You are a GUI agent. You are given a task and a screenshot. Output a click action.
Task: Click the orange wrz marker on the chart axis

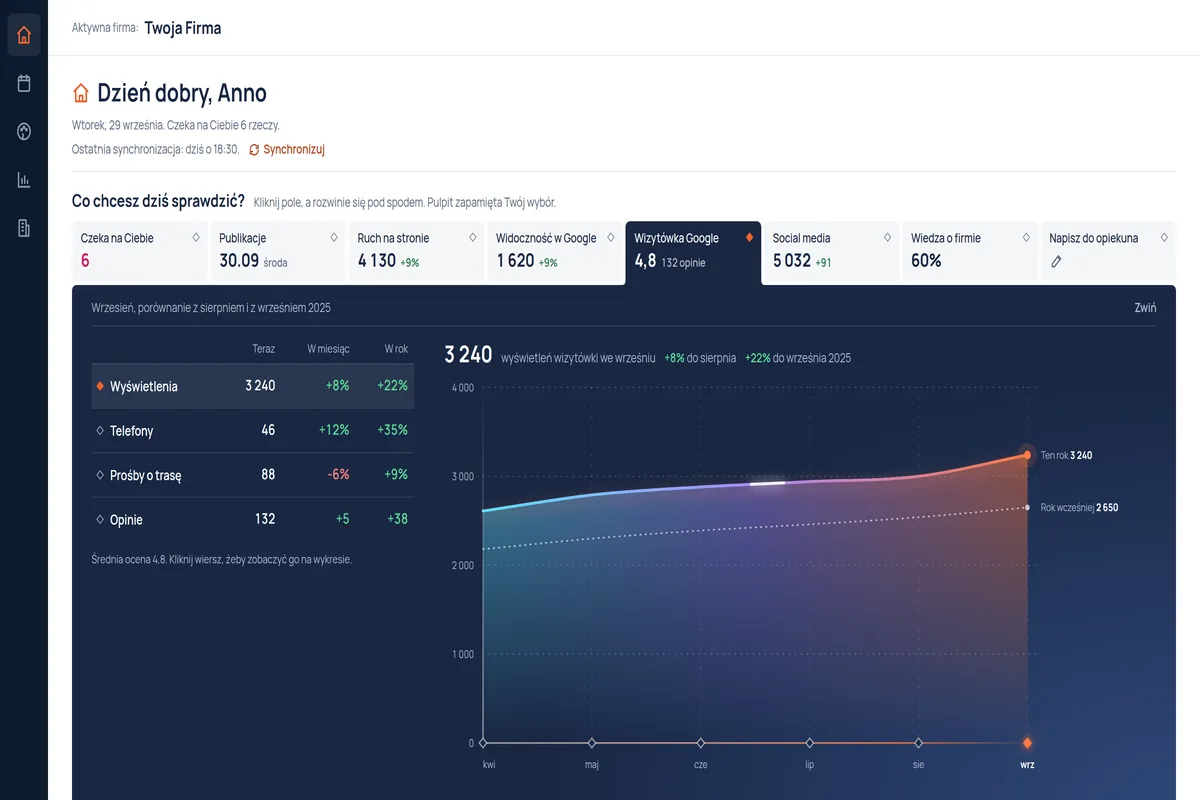pos(1027,743)
